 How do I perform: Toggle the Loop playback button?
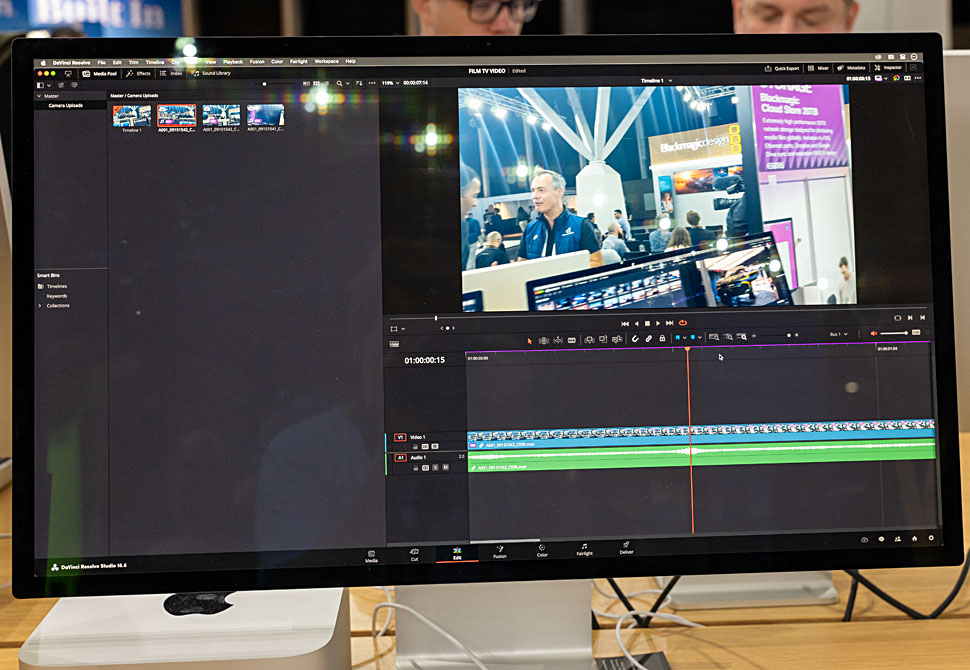point(683,322)
